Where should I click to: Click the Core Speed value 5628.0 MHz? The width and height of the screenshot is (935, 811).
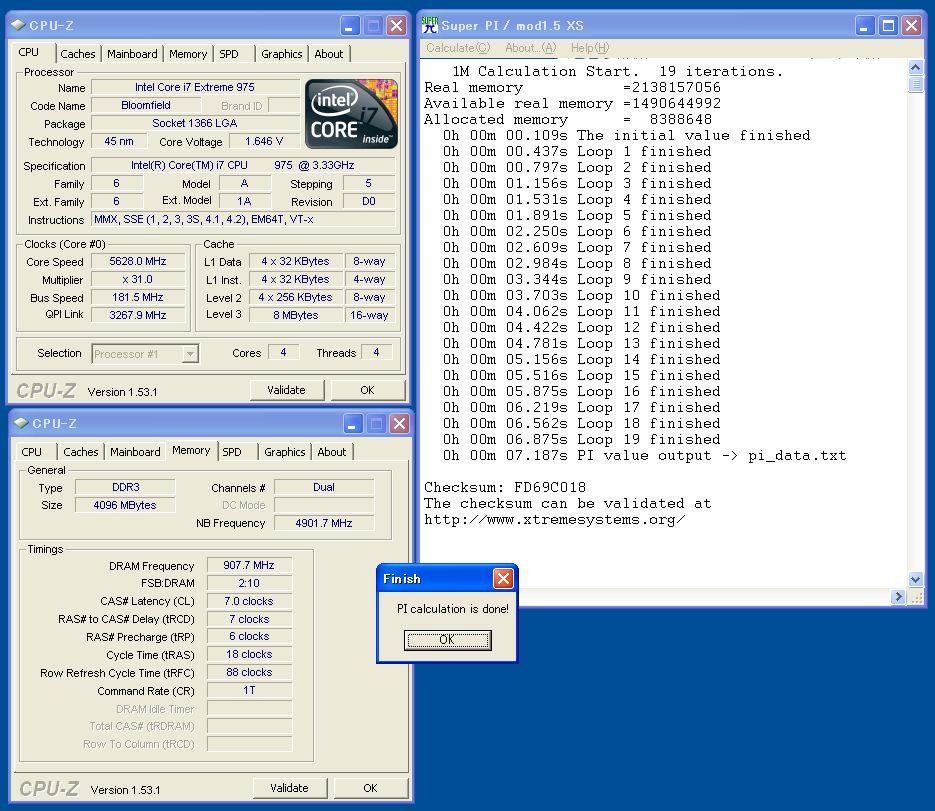(x=138, y=261)
